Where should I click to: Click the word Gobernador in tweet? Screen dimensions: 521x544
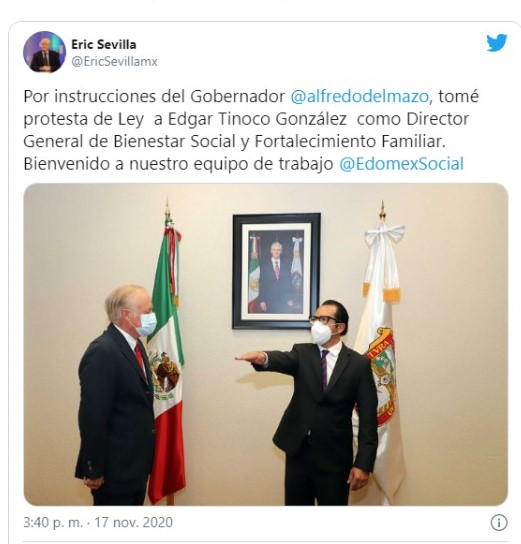(x=238, y=96)
